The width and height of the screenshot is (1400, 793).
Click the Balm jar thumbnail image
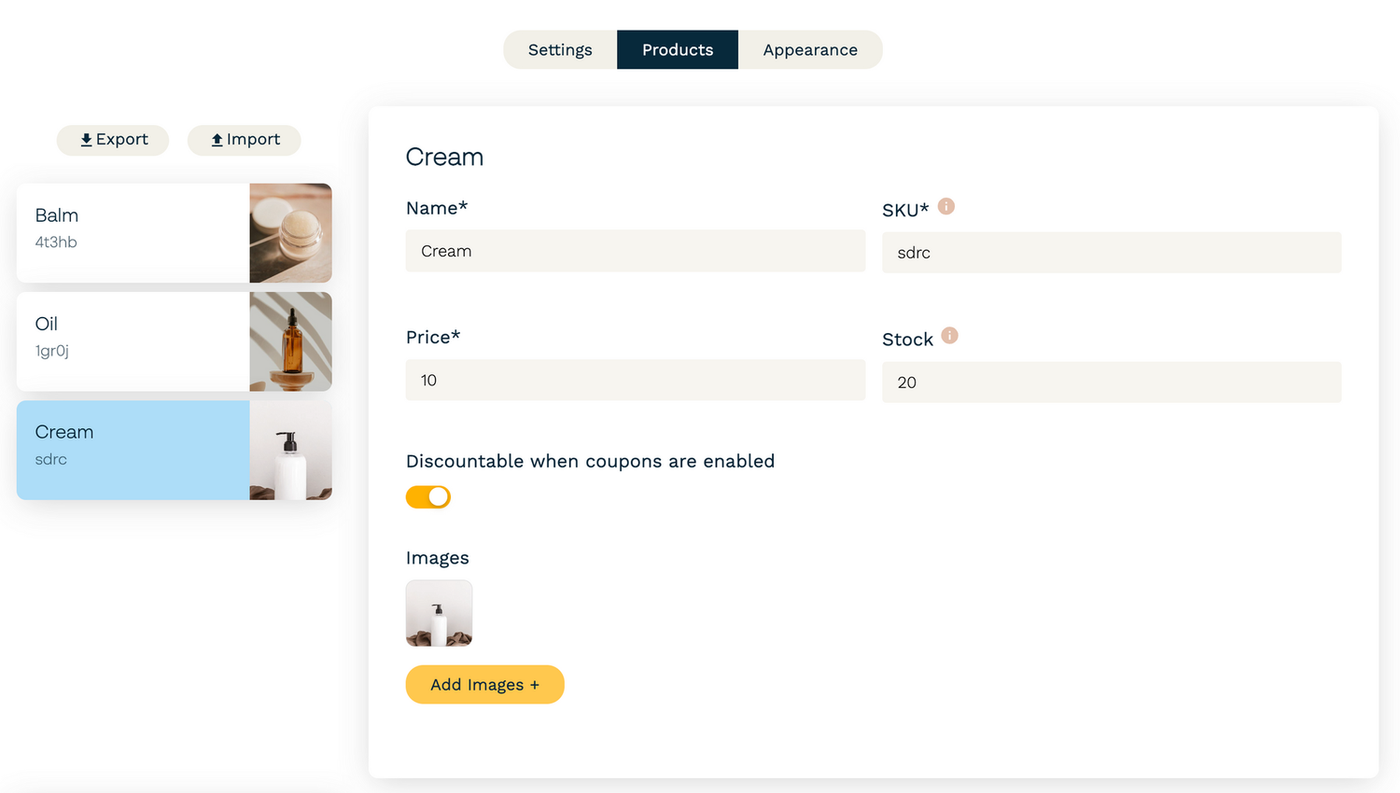tap(290, 233)
